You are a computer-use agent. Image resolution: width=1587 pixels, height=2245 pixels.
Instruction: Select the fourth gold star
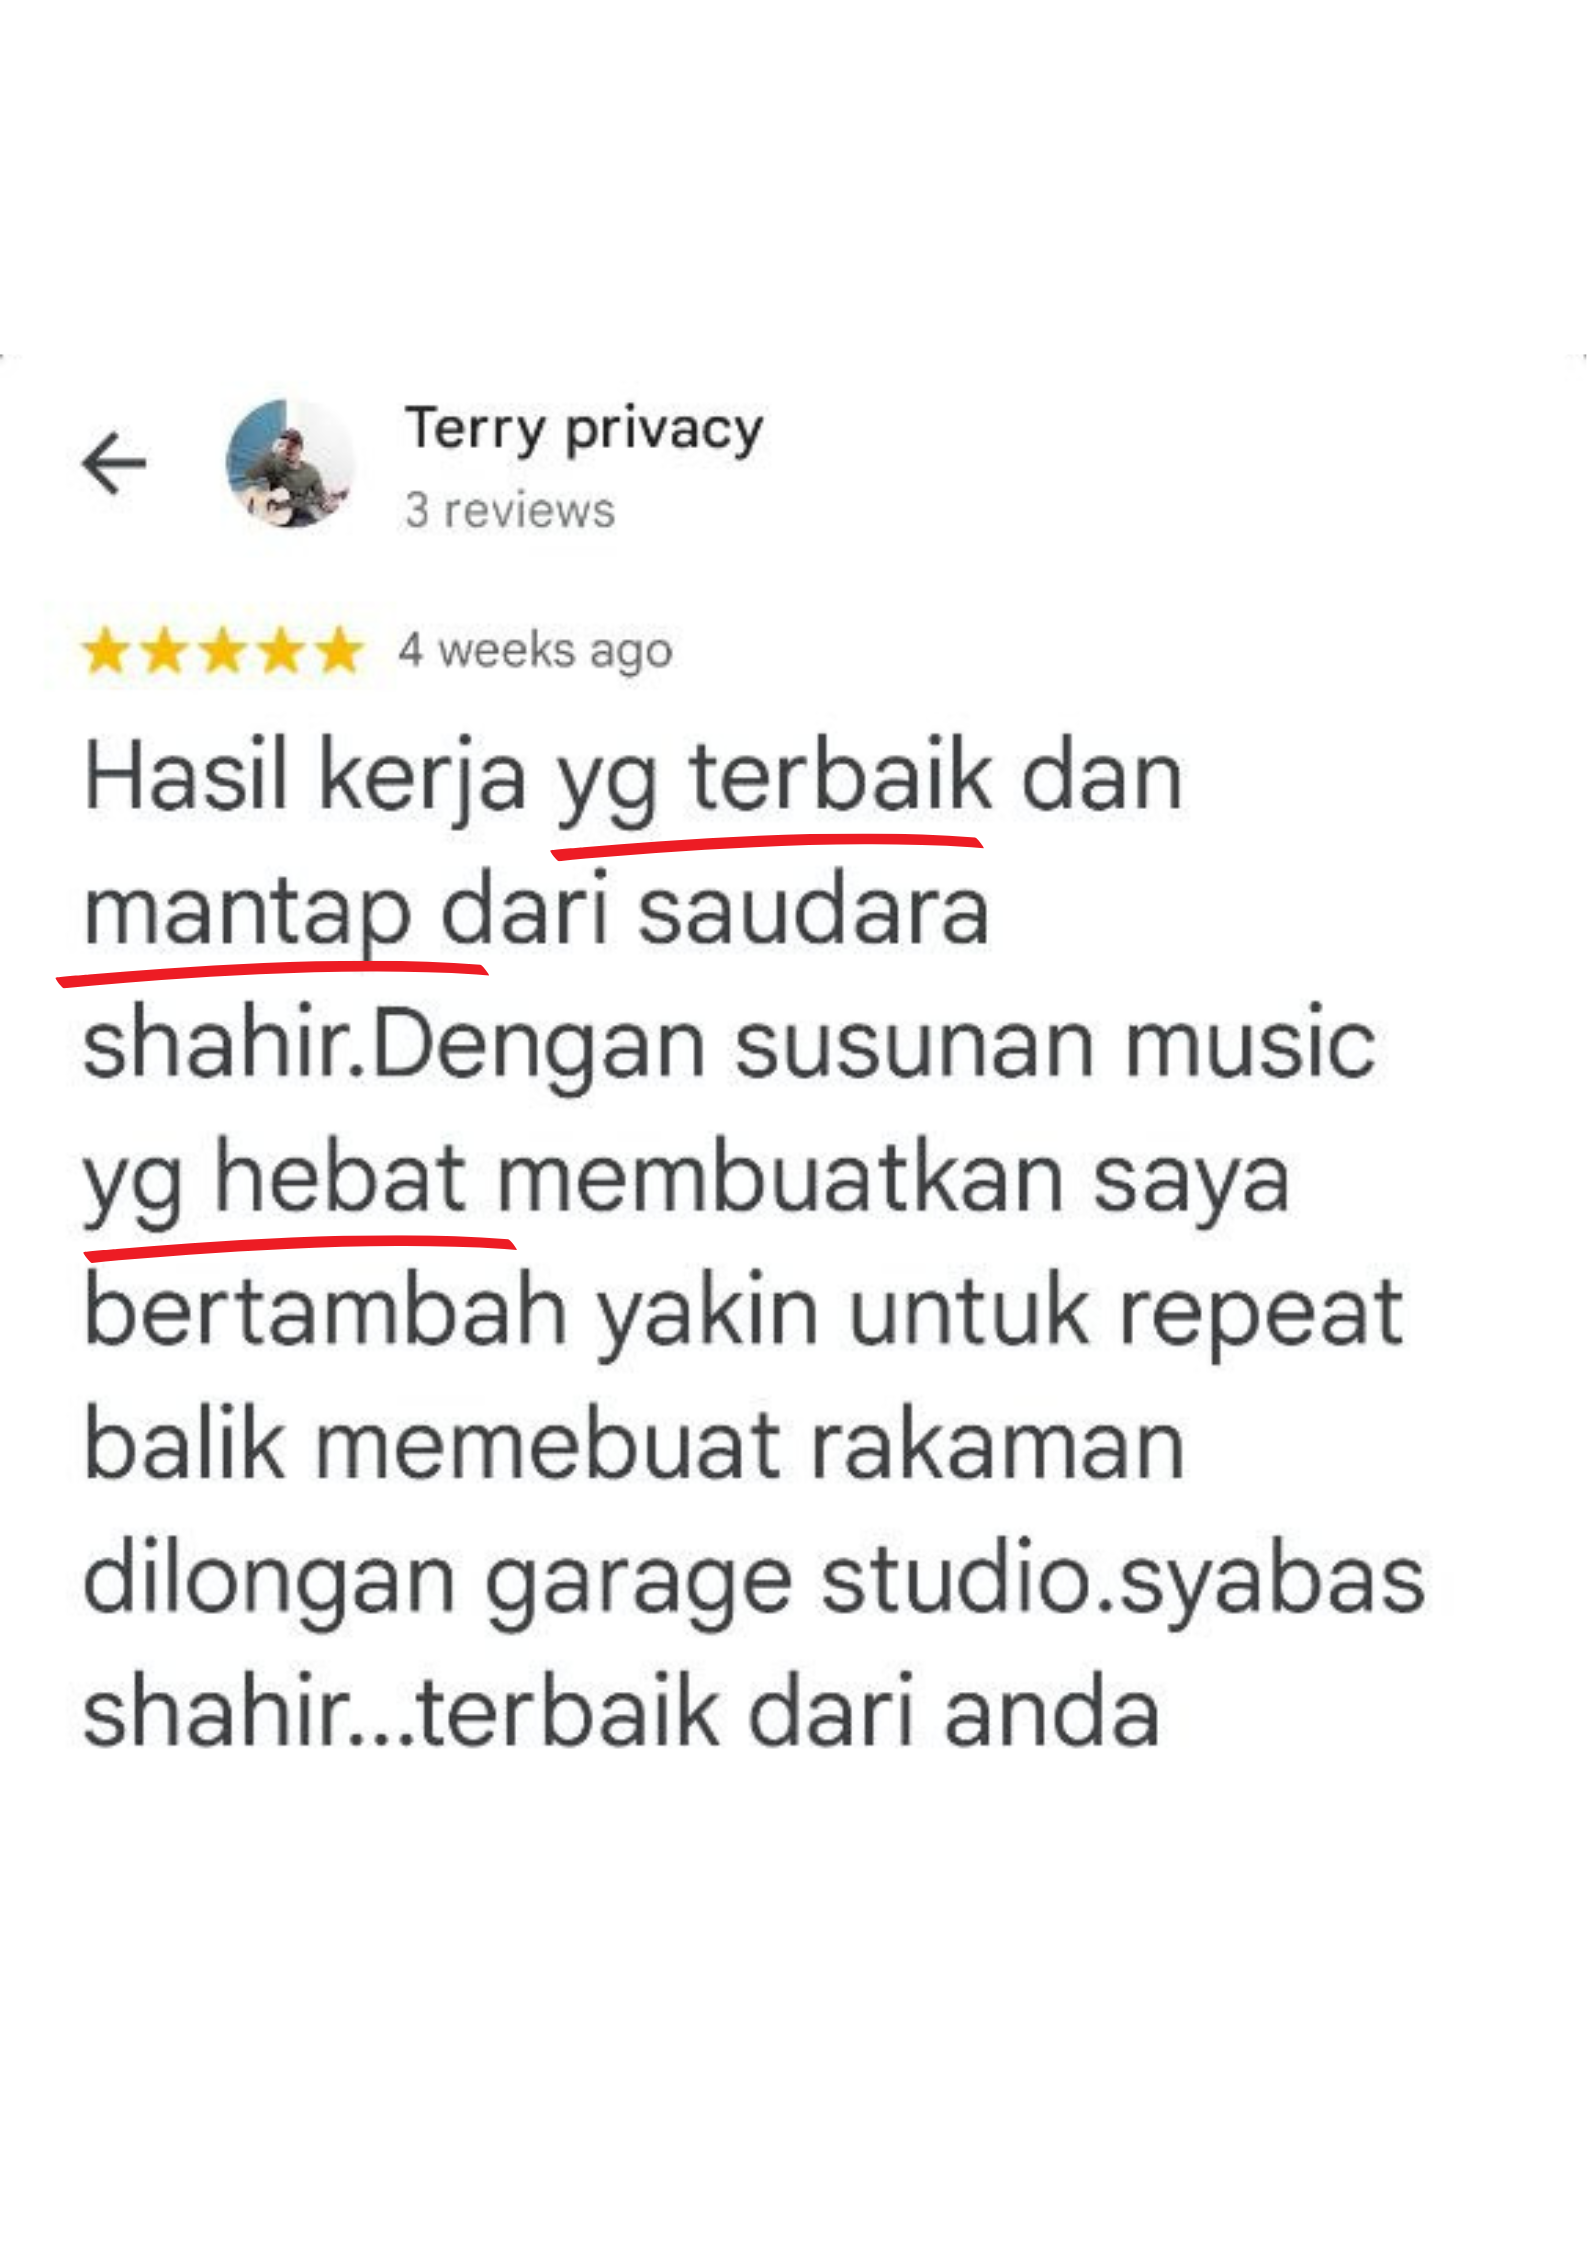coord(281,651)
